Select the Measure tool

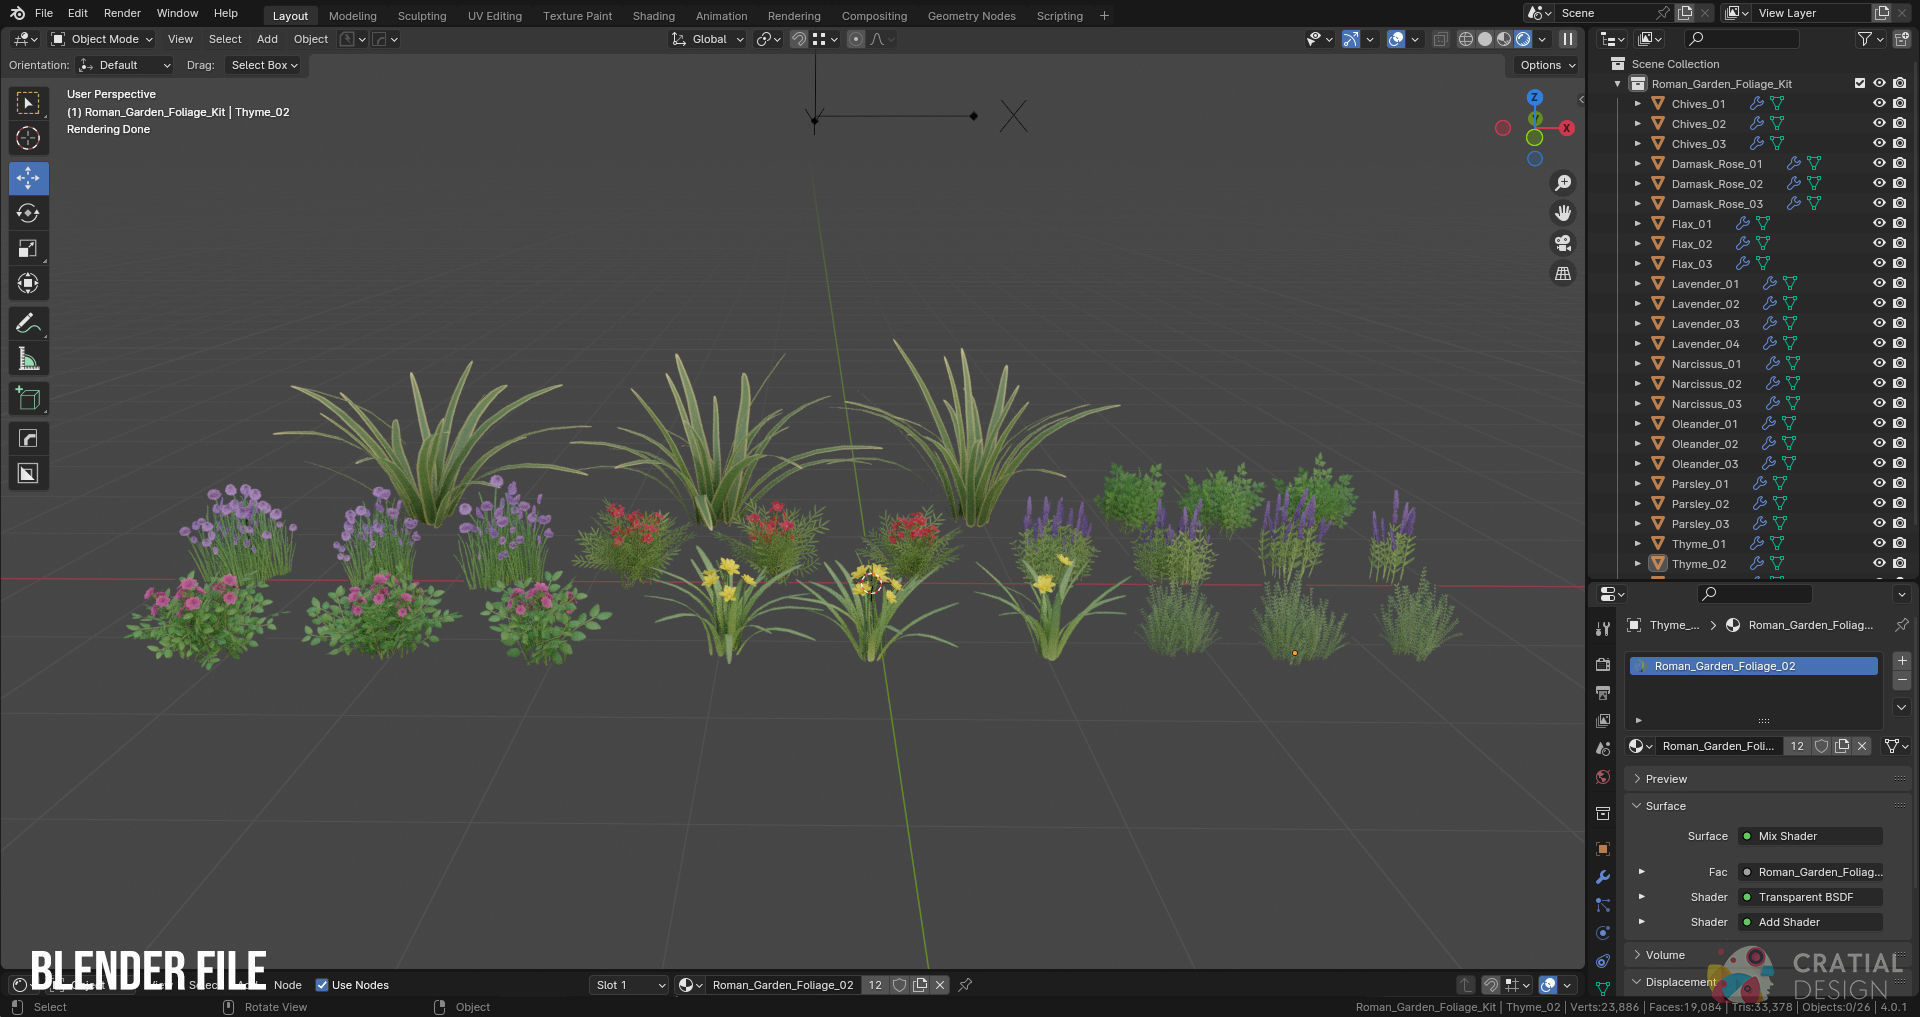pyautogui.click(x=28, y=358)
